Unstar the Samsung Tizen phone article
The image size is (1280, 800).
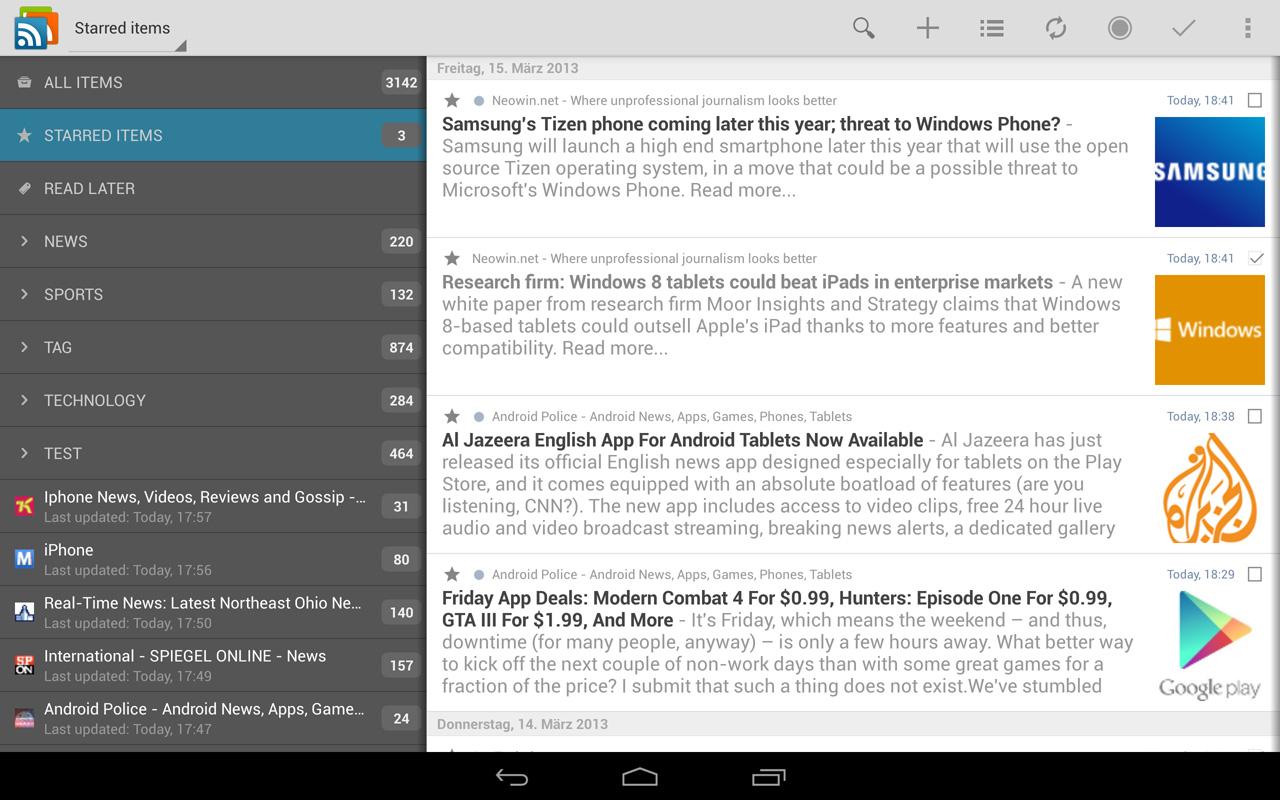point(451,100)
